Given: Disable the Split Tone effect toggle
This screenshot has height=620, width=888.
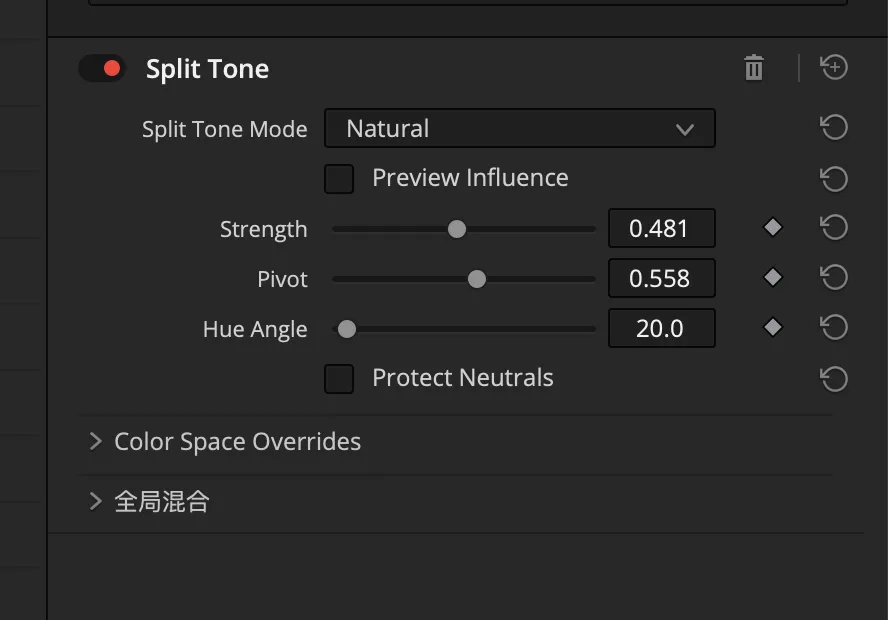Looking at the screenshot, I should coord(102,69).
